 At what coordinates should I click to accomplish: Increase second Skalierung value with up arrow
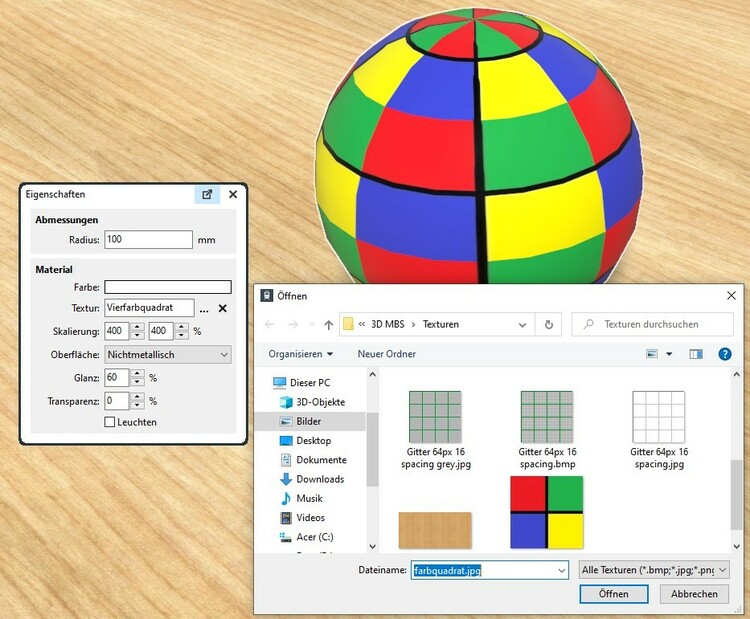coord(181,327)
